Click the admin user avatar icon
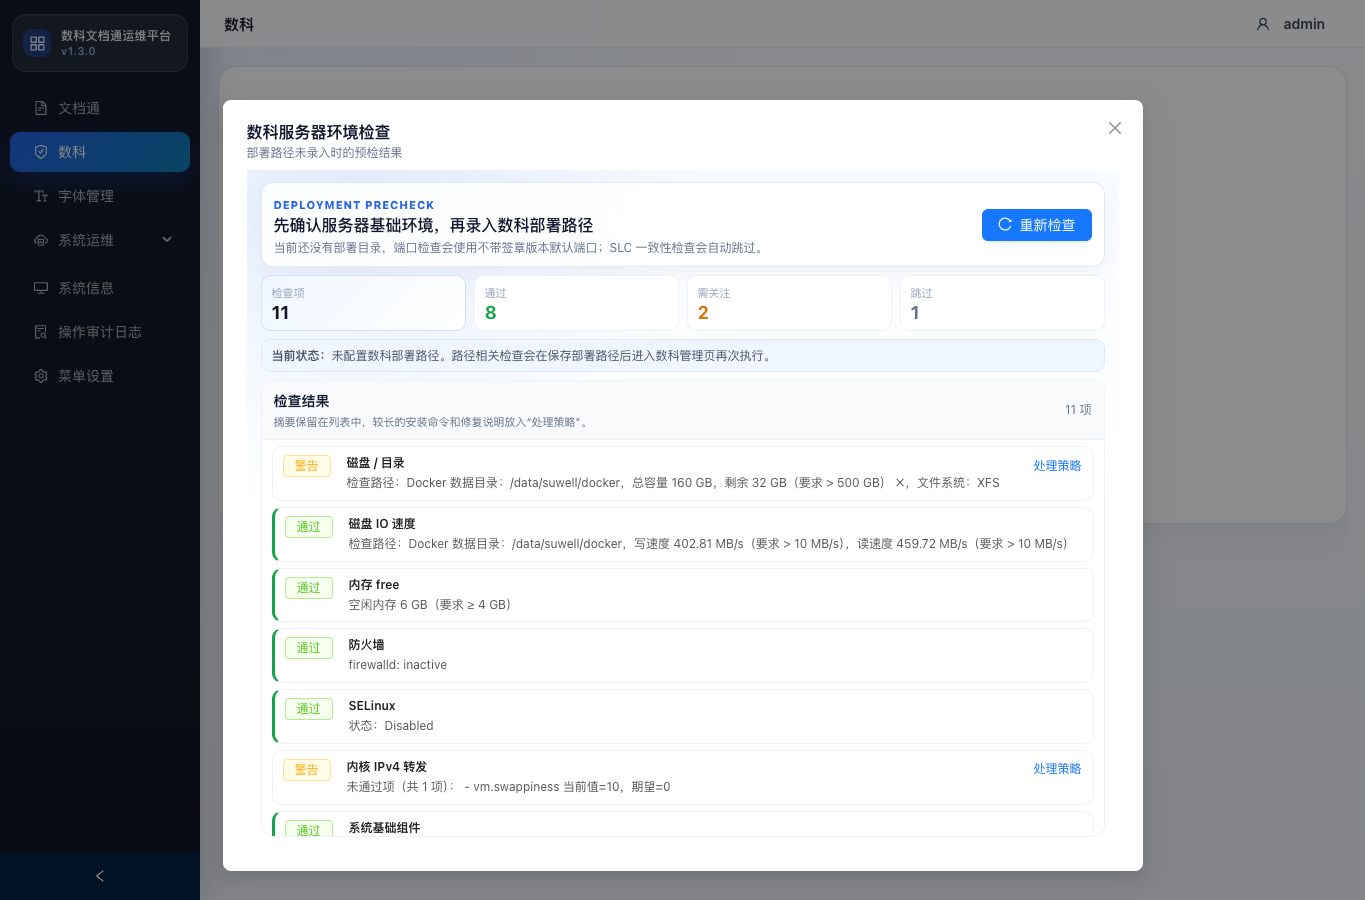 click(x=1263, y=24)
